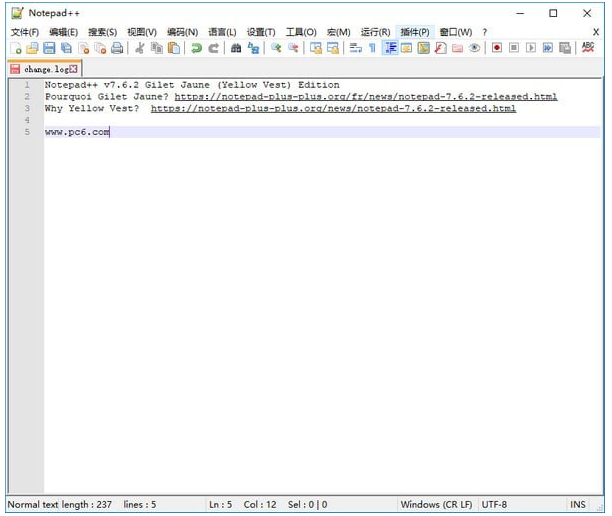The width and height of the screenshot is (612, 516).
Task: Undo the last edit with toolbar arrow
Action: 196,48
